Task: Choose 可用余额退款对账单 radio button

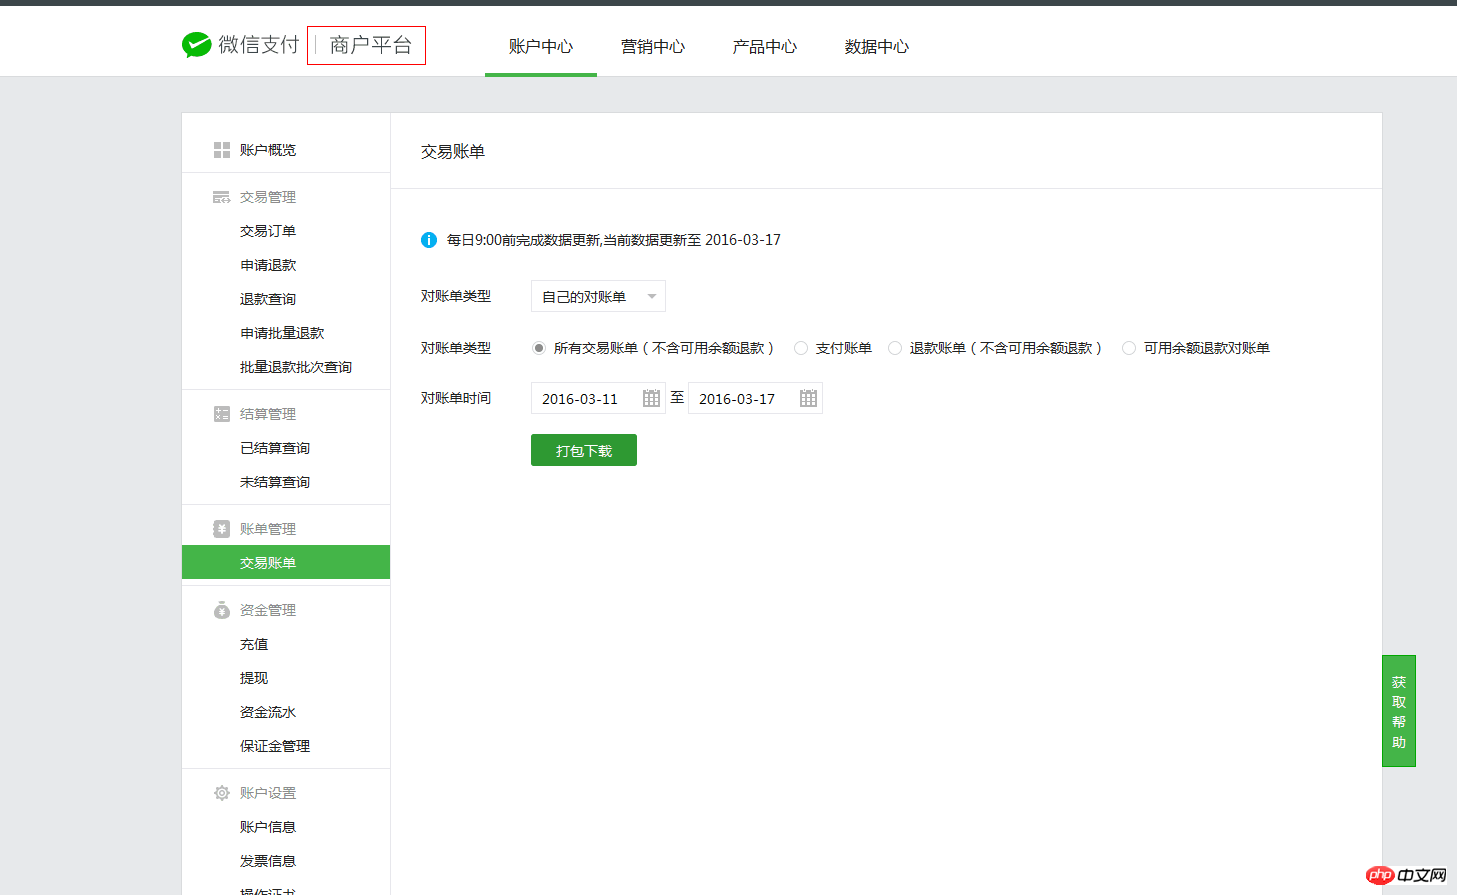Action: coord(1129,348)
